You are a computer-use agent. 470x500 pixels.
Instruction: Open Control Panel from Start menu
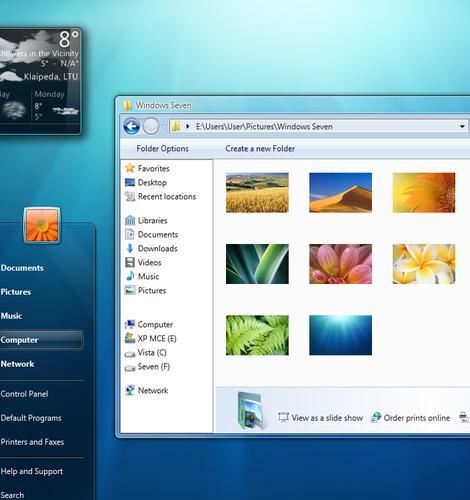click(x=24, y=394)
